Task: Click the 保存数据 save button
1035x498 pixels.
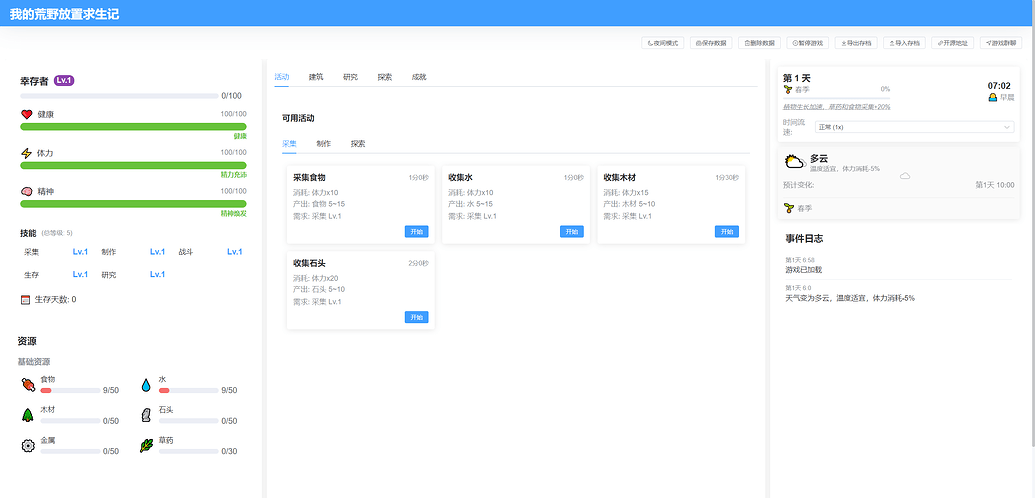Action: pyautogui.click(x=711, y=43)
